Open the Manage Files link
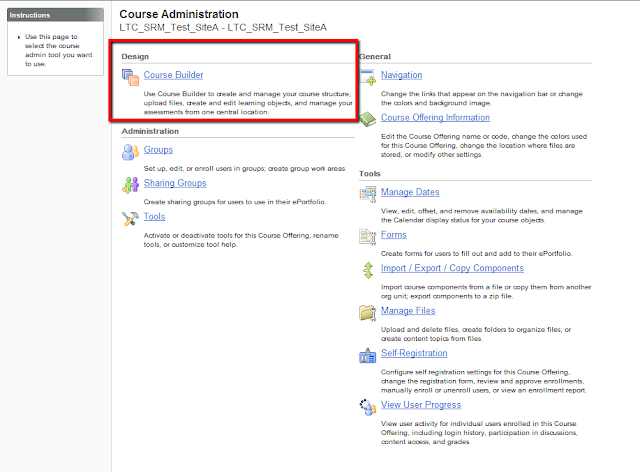The image size is (640, 472). [408, 311]
